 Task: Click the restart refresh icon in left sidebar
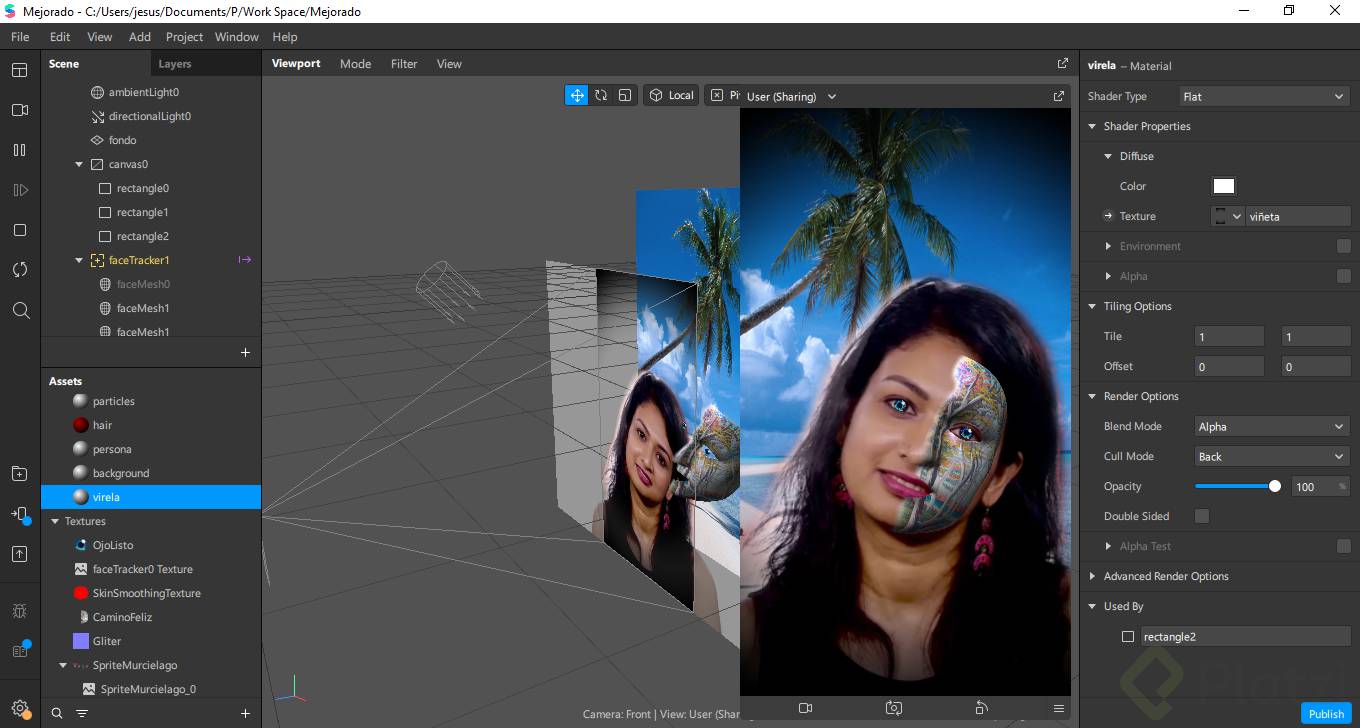[x=20, y=270]
